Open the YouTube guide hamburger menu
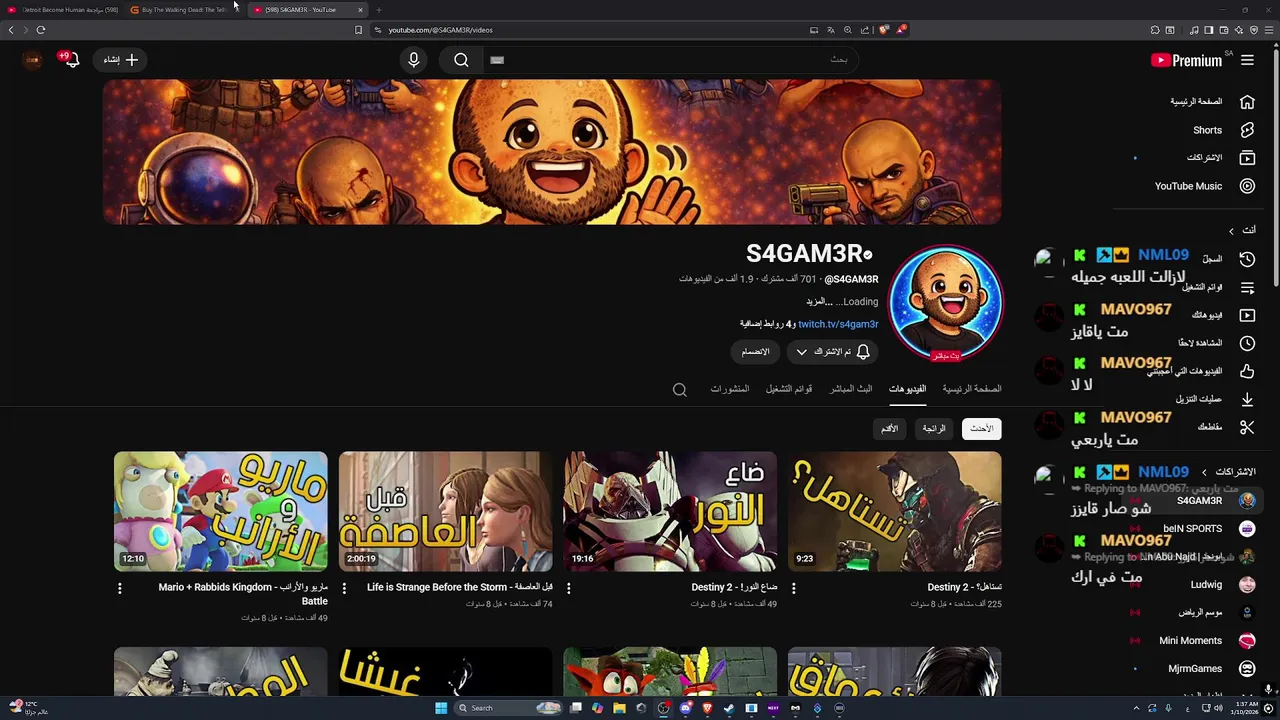This screenshot has height=720, width=1280. click(1247, 60)
